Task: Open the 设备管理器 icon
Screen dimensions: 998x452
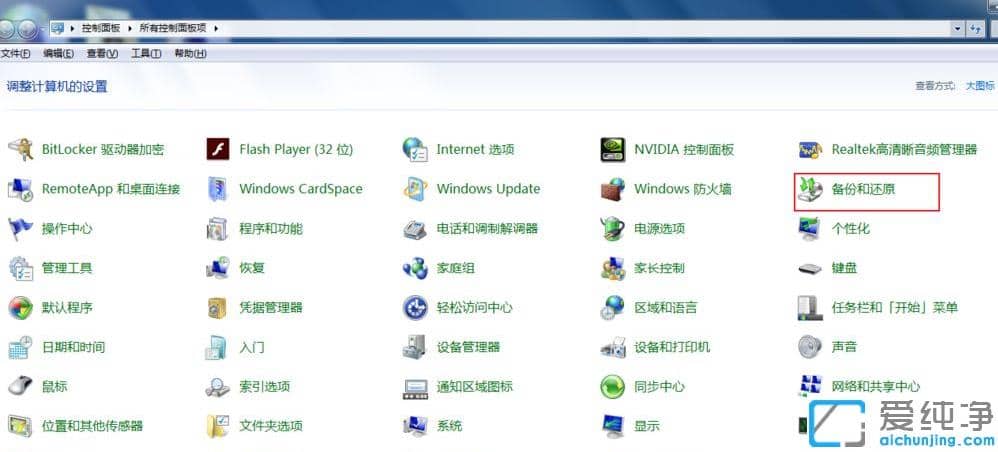Action: coord(415,347)
